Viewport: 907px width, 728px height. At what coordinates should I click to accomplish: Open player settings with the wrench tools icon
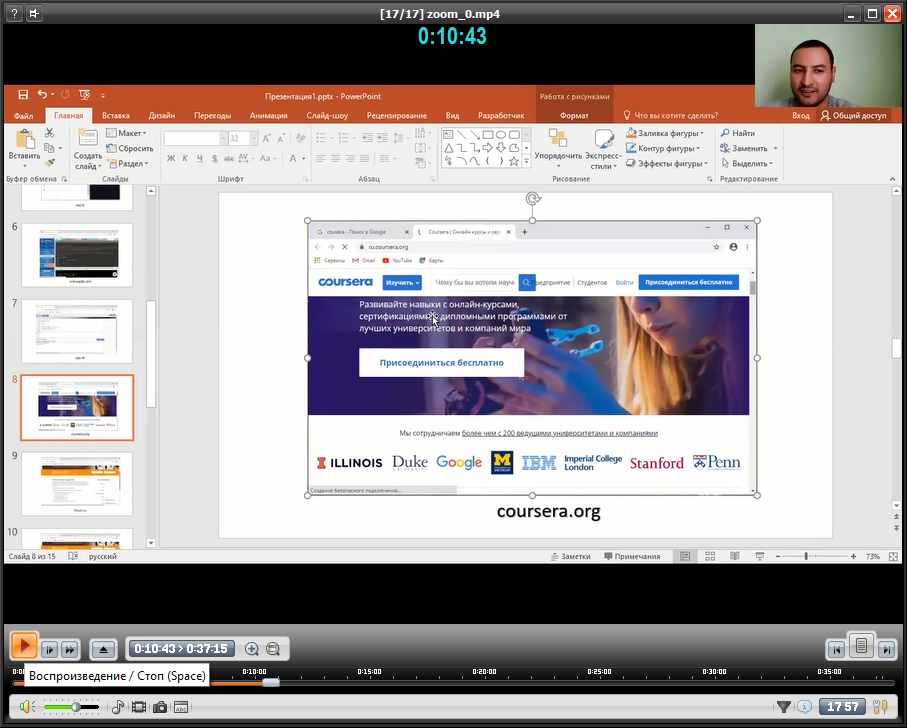click(x=880, y=707)
